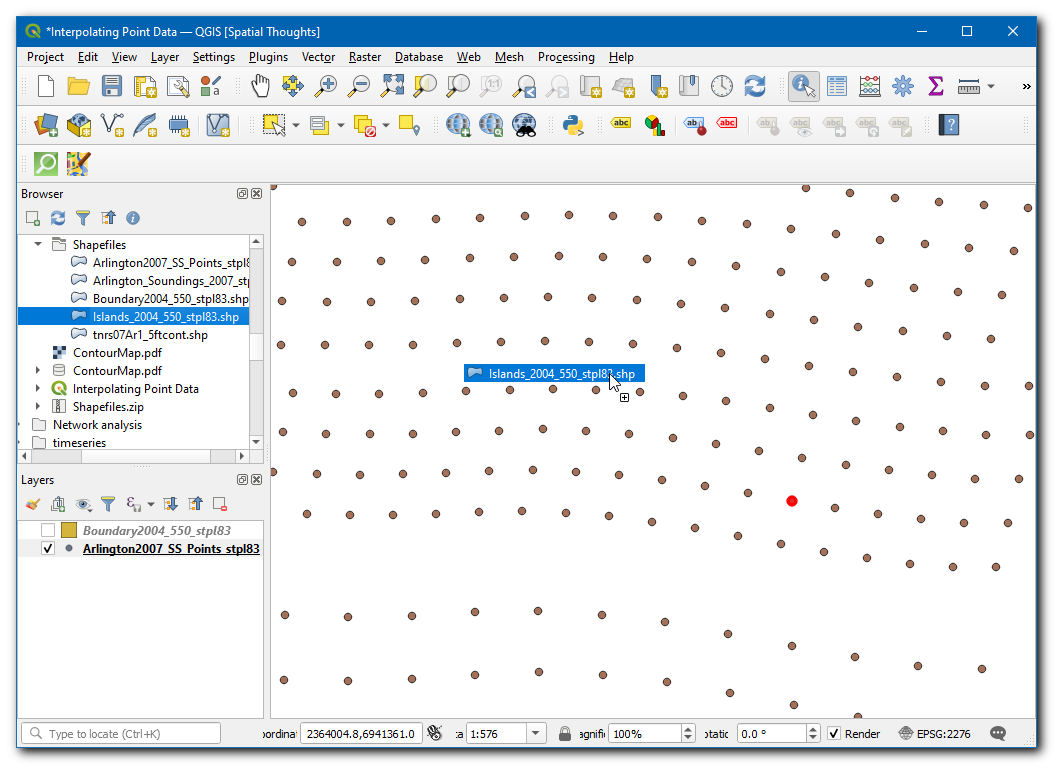This screenshot has height=765, width=1054.
Task: Open the Processing Toolbox gear icon
Action: 903,87
